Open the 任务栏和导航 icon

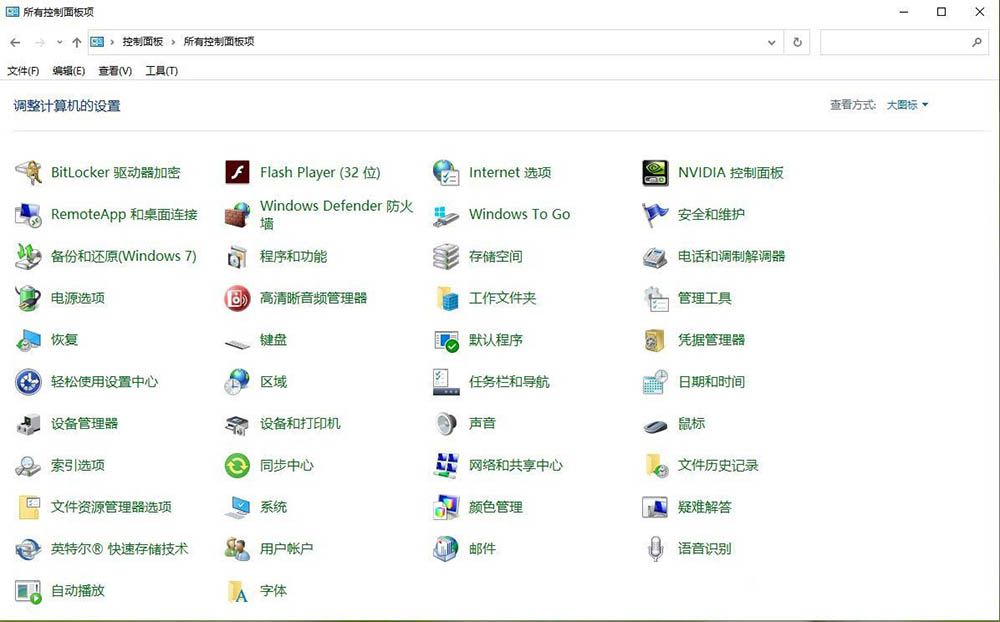click(446, 381)
